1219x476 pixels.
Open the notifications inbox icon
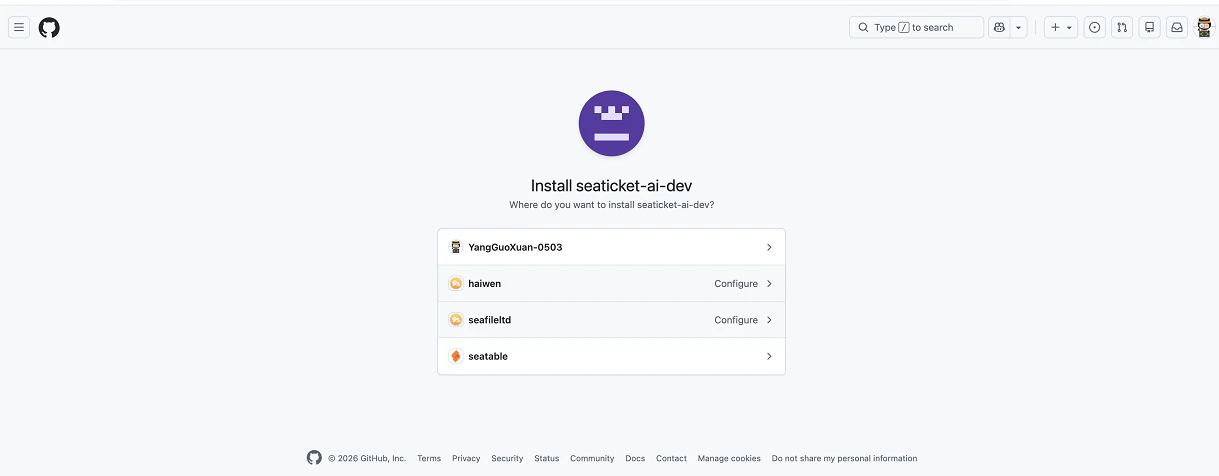pyautogui.click(x=1177, y=28)
